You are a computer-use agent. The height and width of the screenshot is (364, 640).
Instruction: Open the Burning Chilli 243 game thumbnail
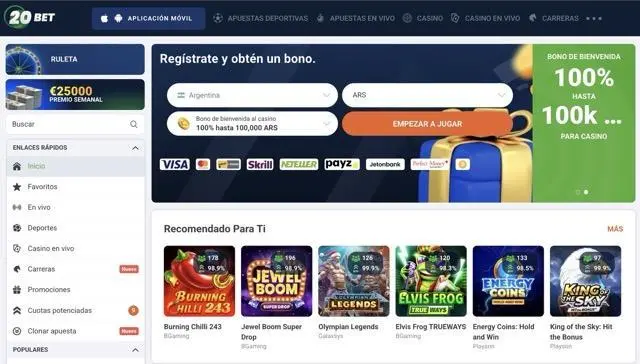coord(199,281)
